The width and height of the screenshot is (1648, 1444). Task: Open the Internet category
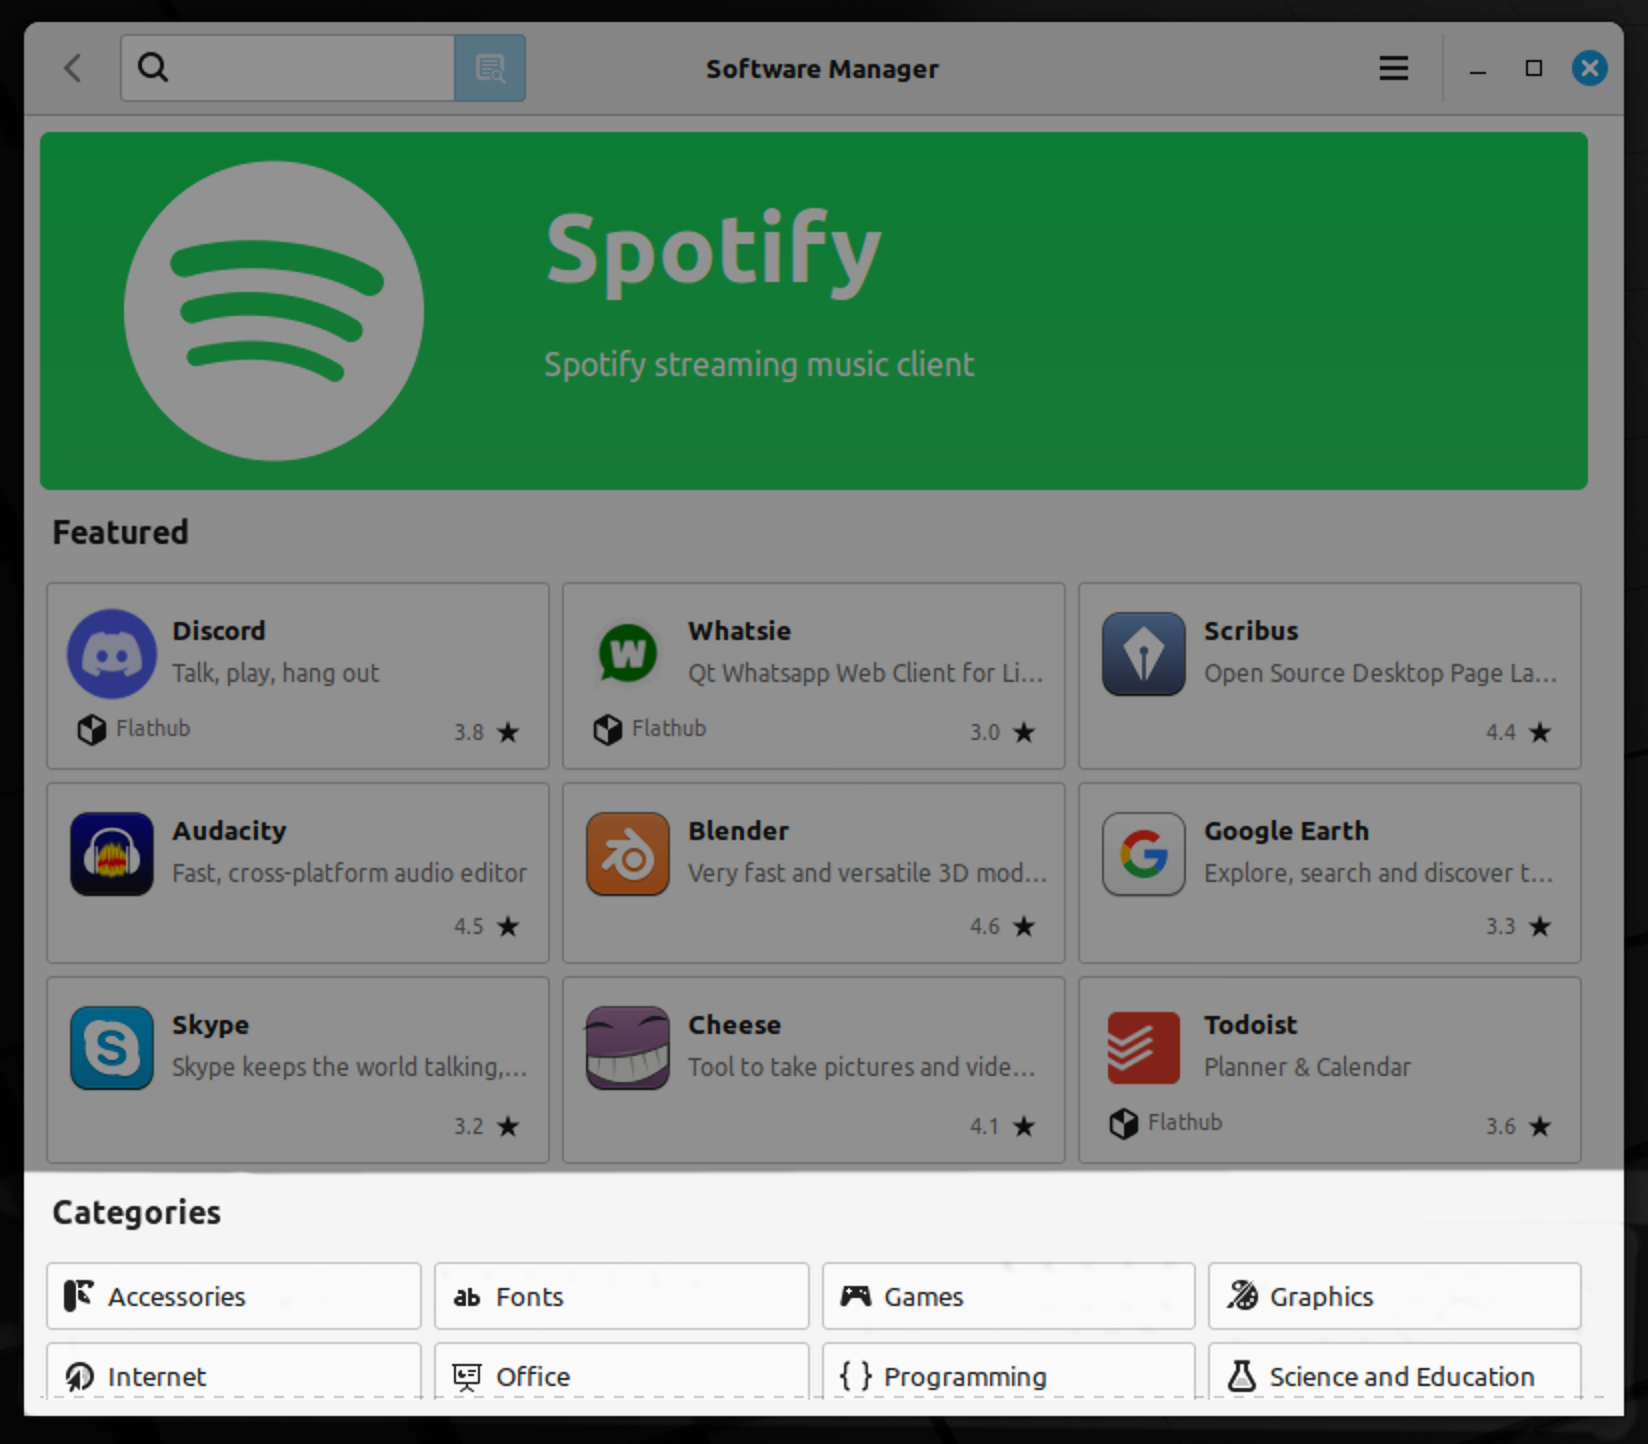tap(234, 1371)
